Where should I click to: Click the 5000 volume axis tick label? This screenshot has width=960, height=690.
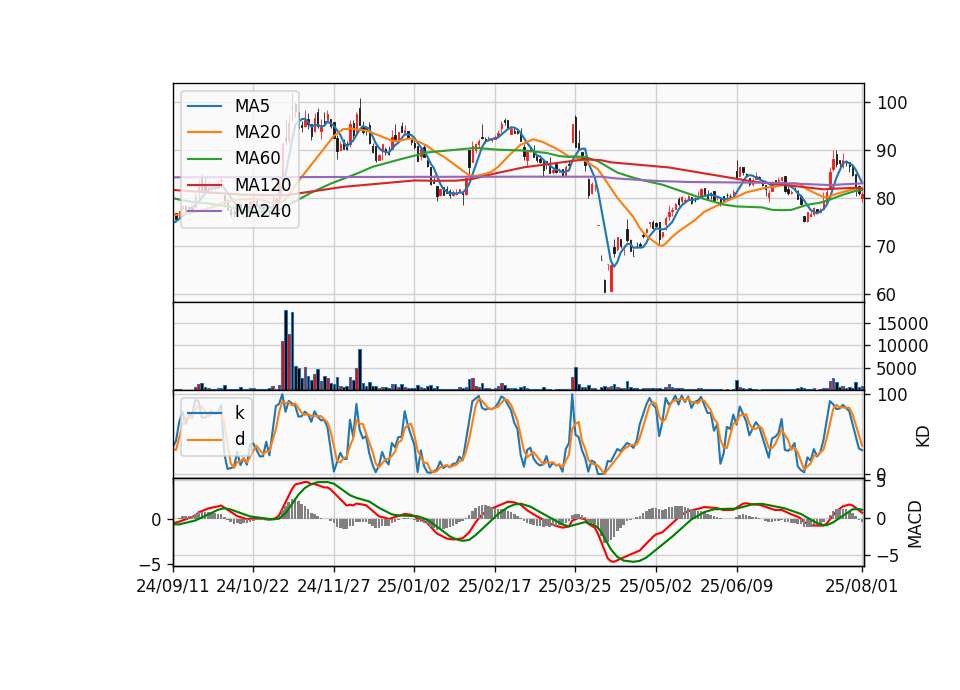point(897,369)
